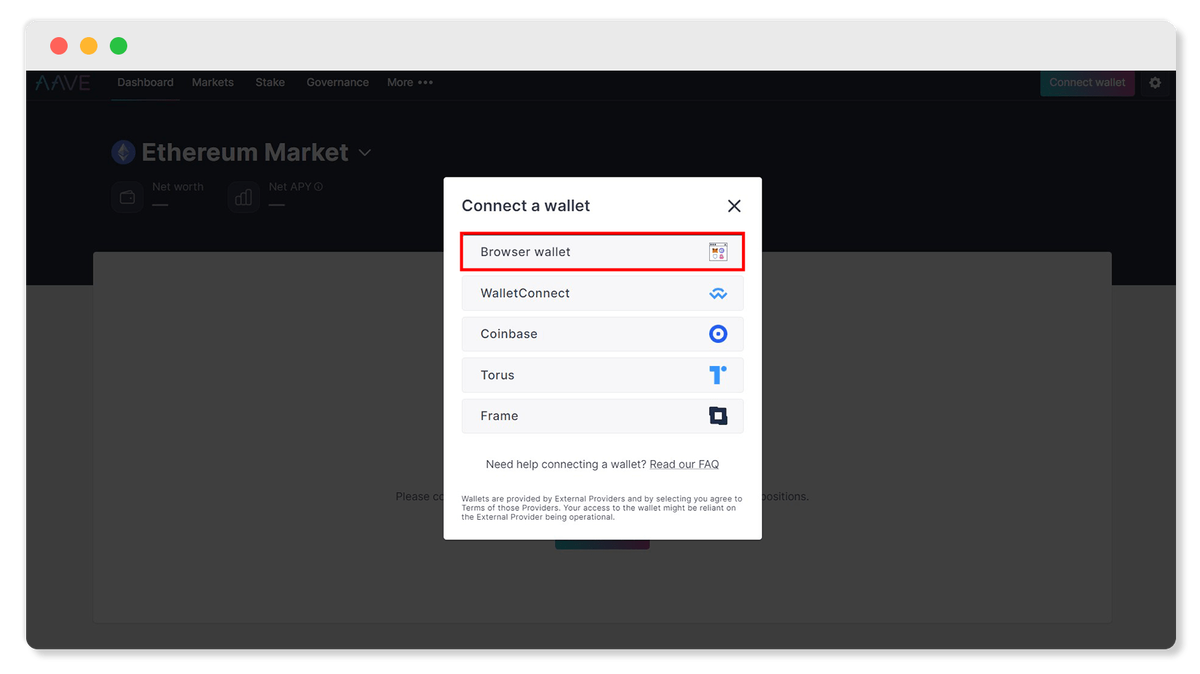Click 'Need help connecting a wallet?' text
The image size is (1200, 674).
coord(566,464)
